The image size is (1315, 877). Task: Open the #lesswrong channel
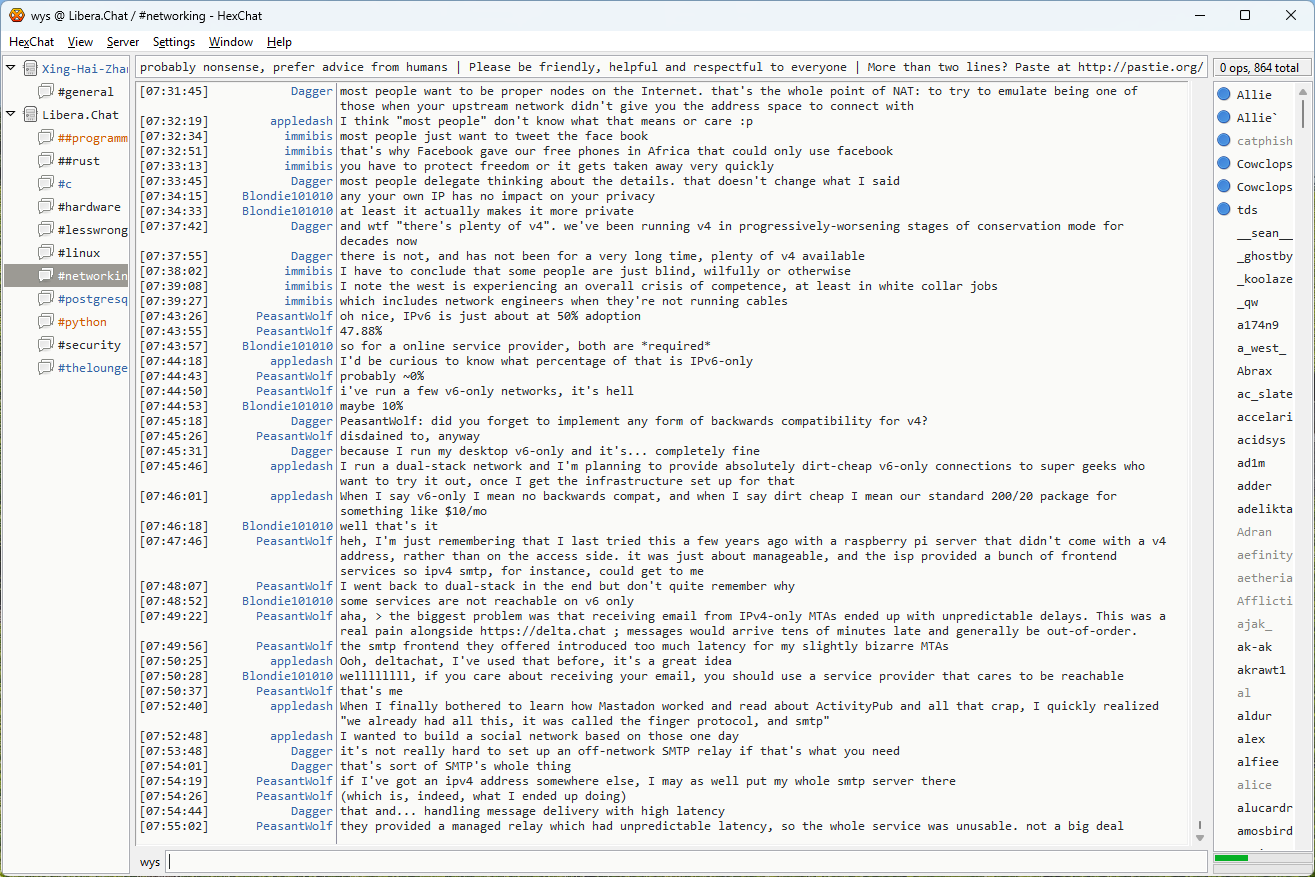[92, 229]
